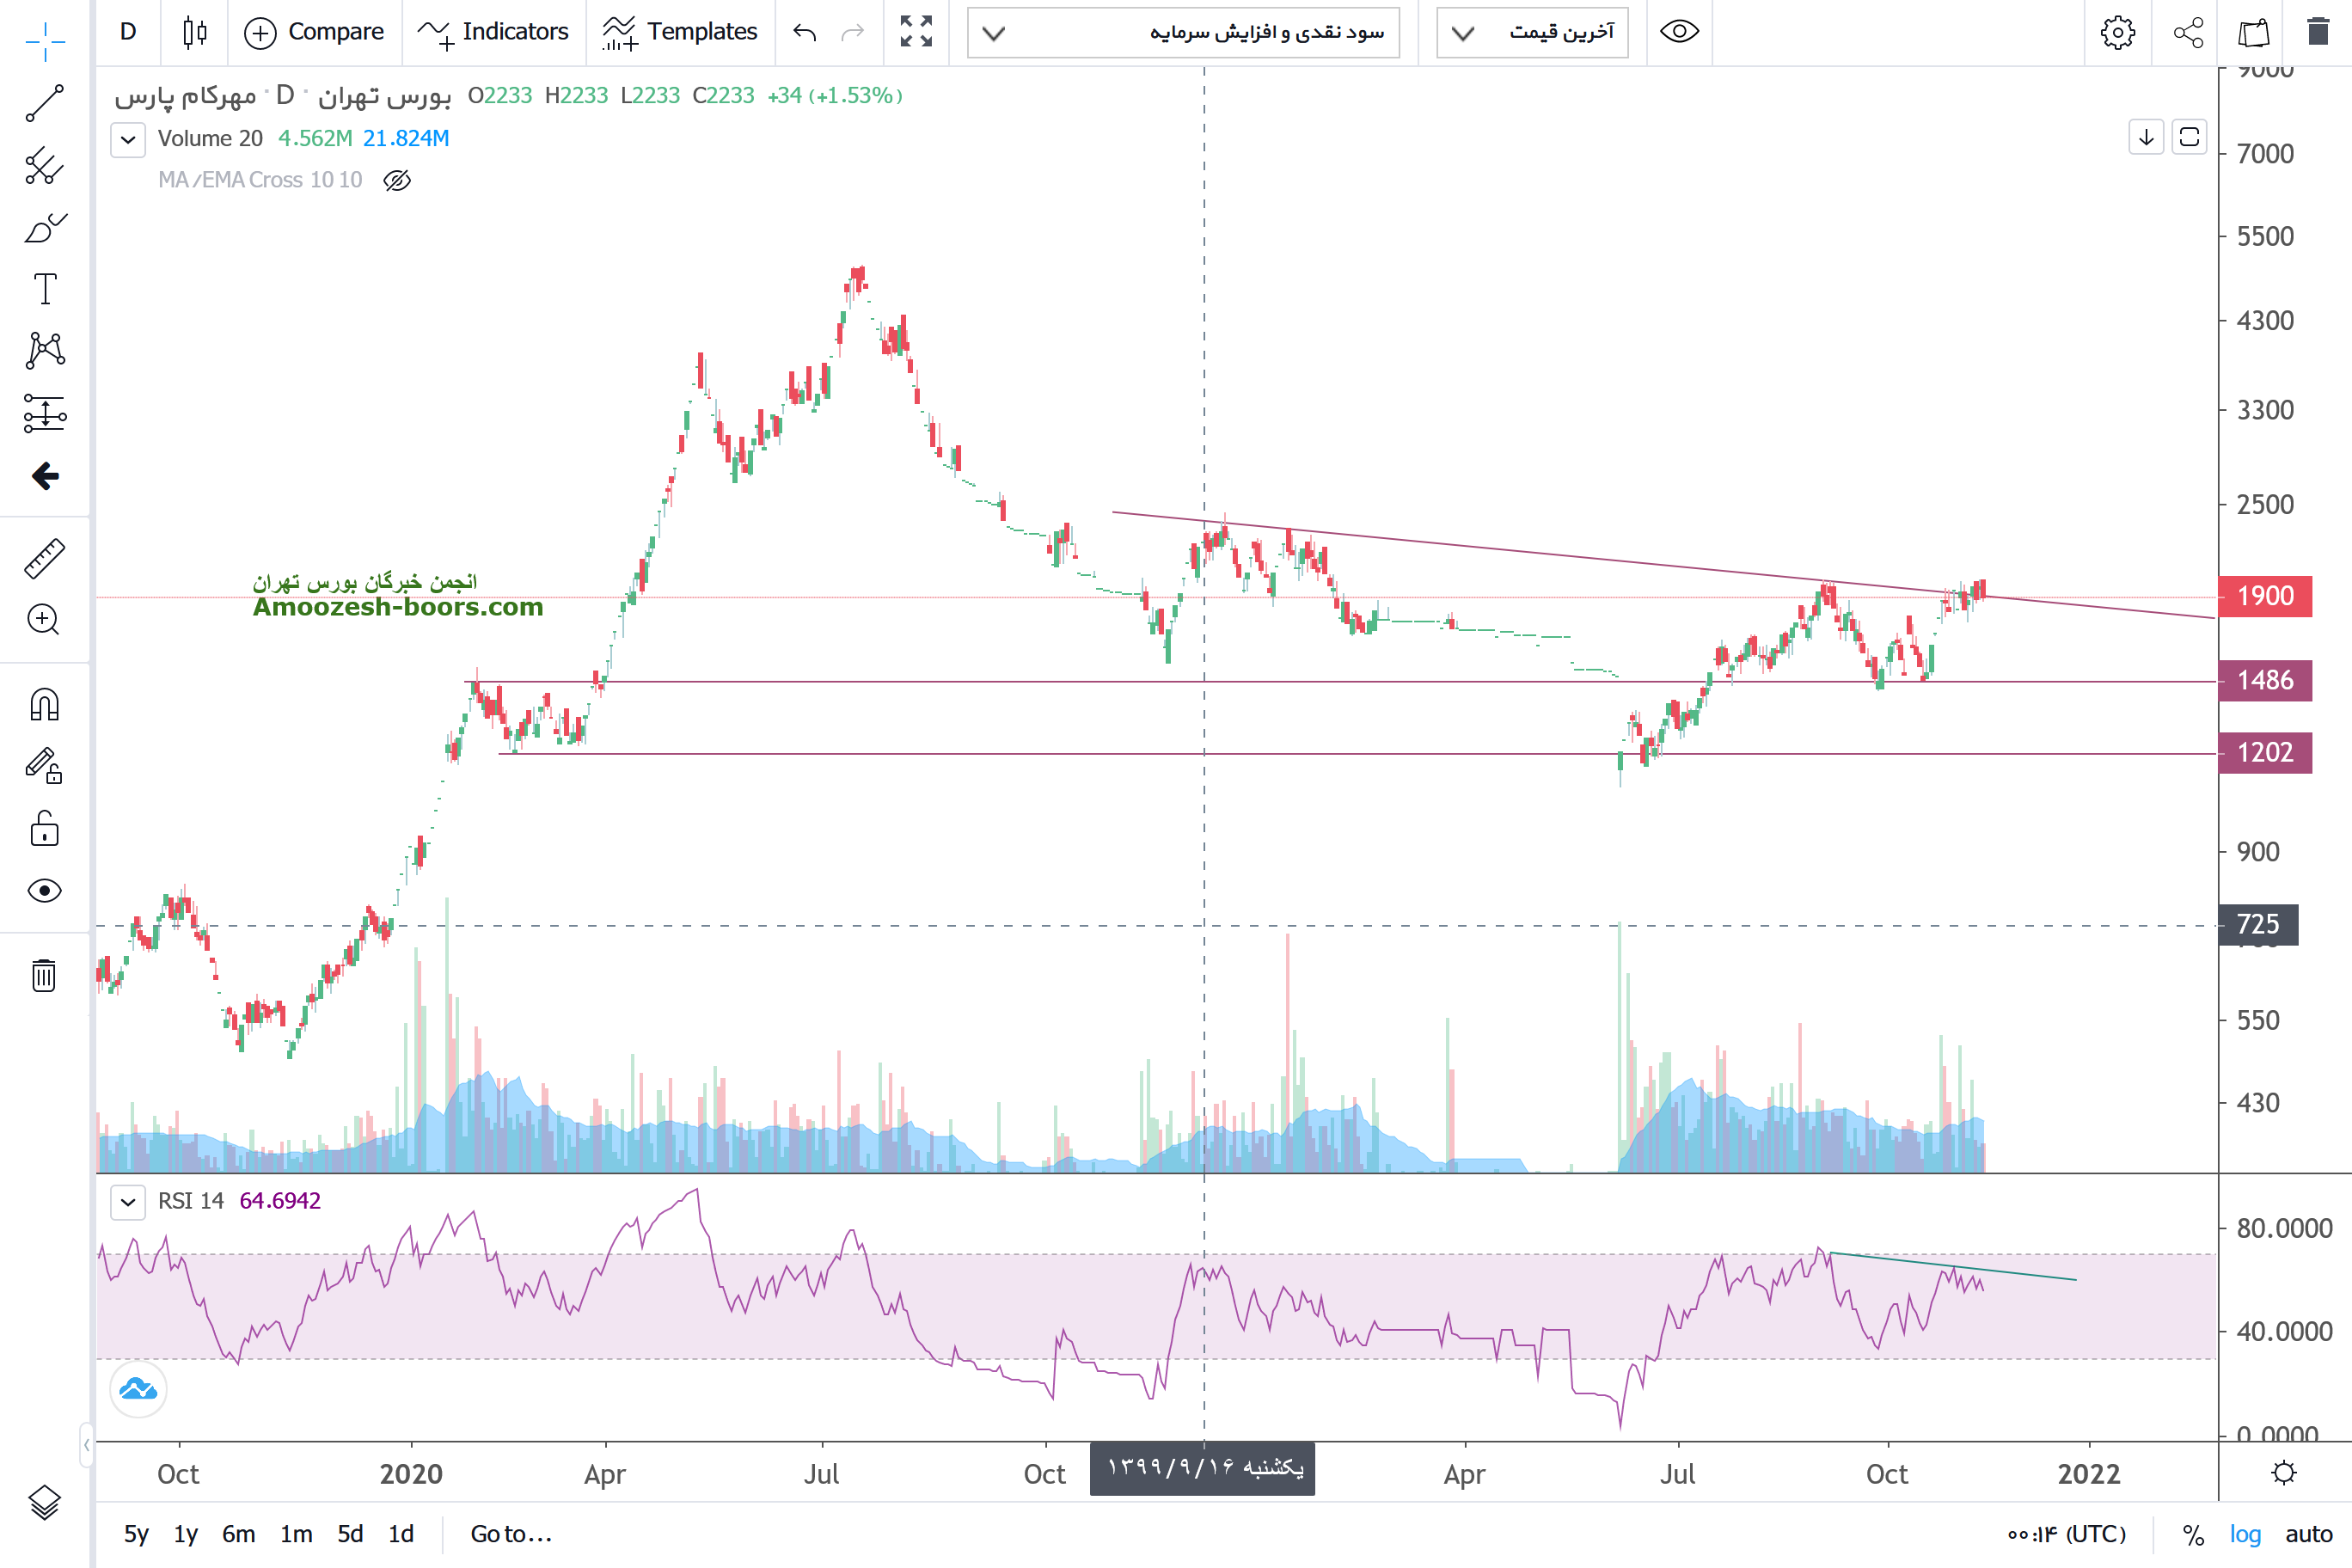Click the 1486 price level label
Image resolution: width=2352 pixels, height=1568 pixels.
click(x=2264, y=680)
